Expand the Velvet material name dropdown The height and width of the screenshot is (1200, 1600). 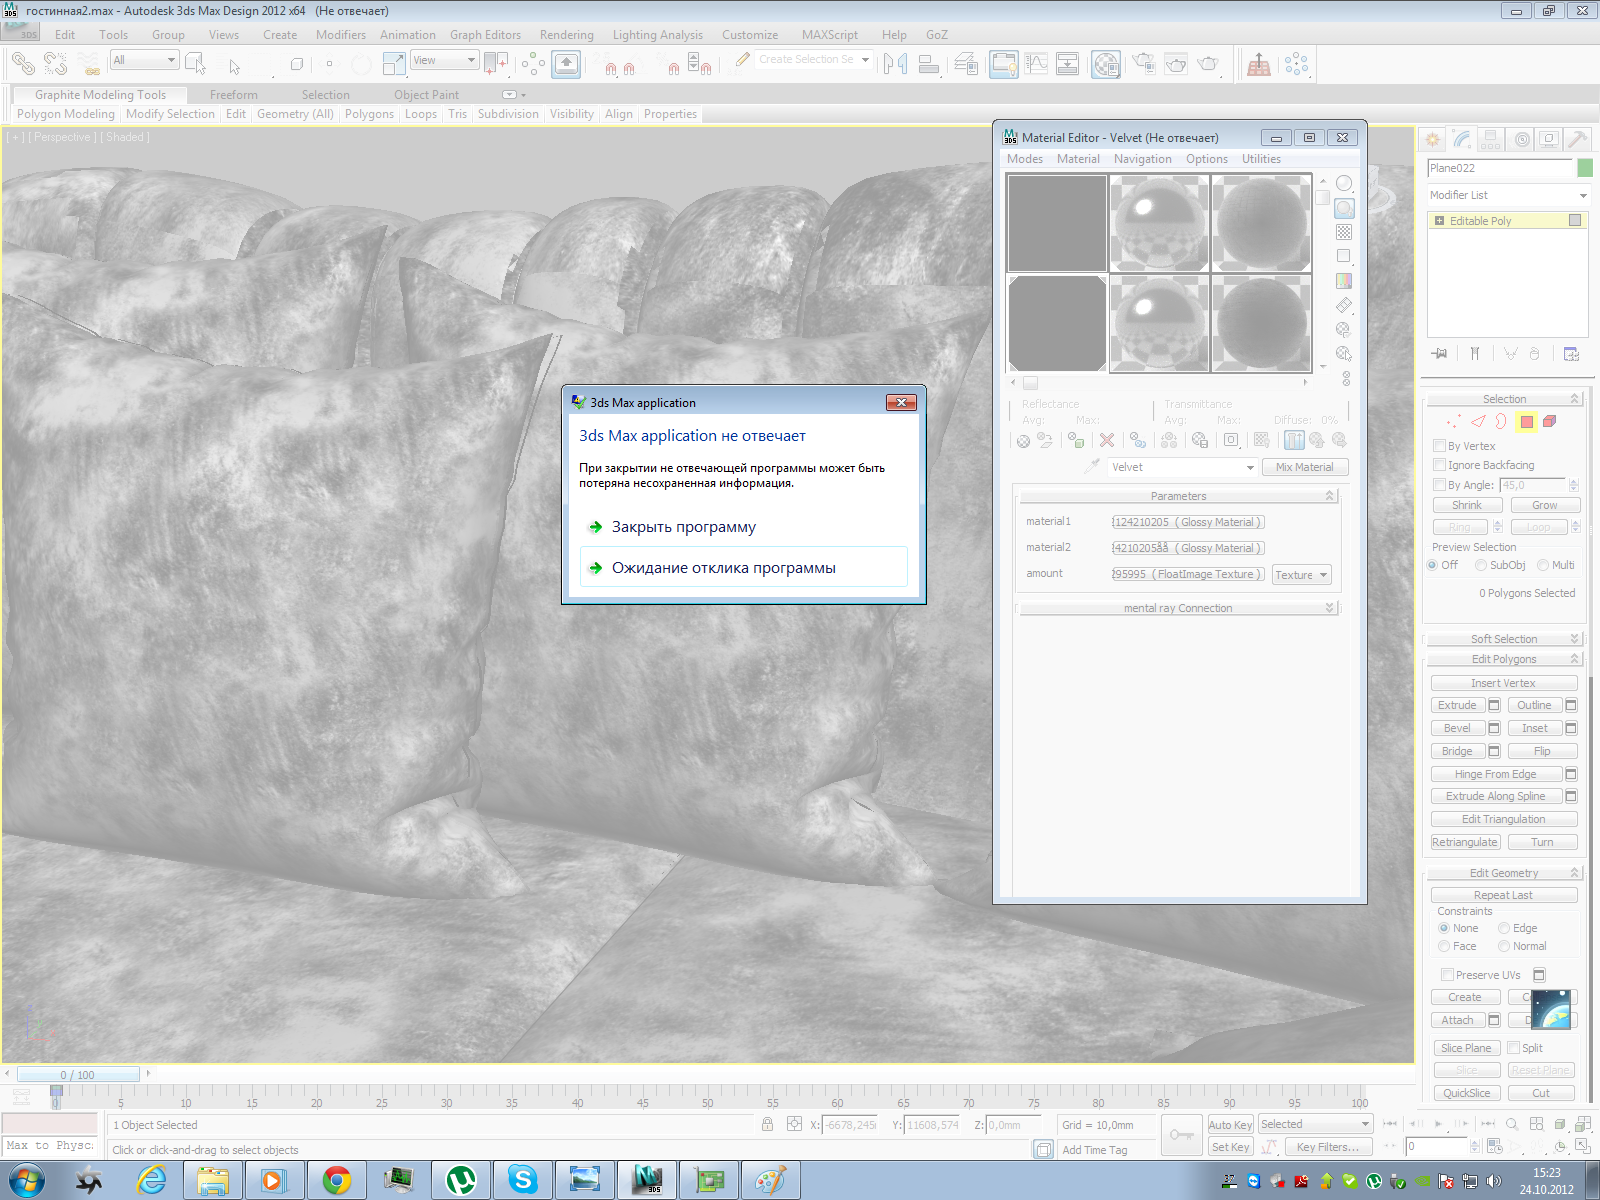point(1250,468)
